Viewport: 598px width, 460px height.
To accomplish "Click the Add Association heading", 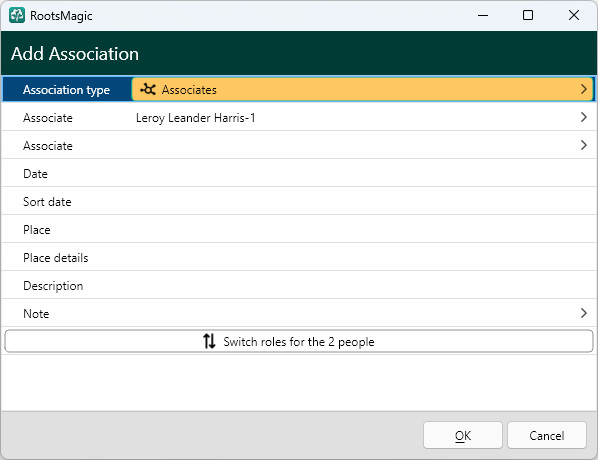I will pyautogui.click(x=75, y=54).
